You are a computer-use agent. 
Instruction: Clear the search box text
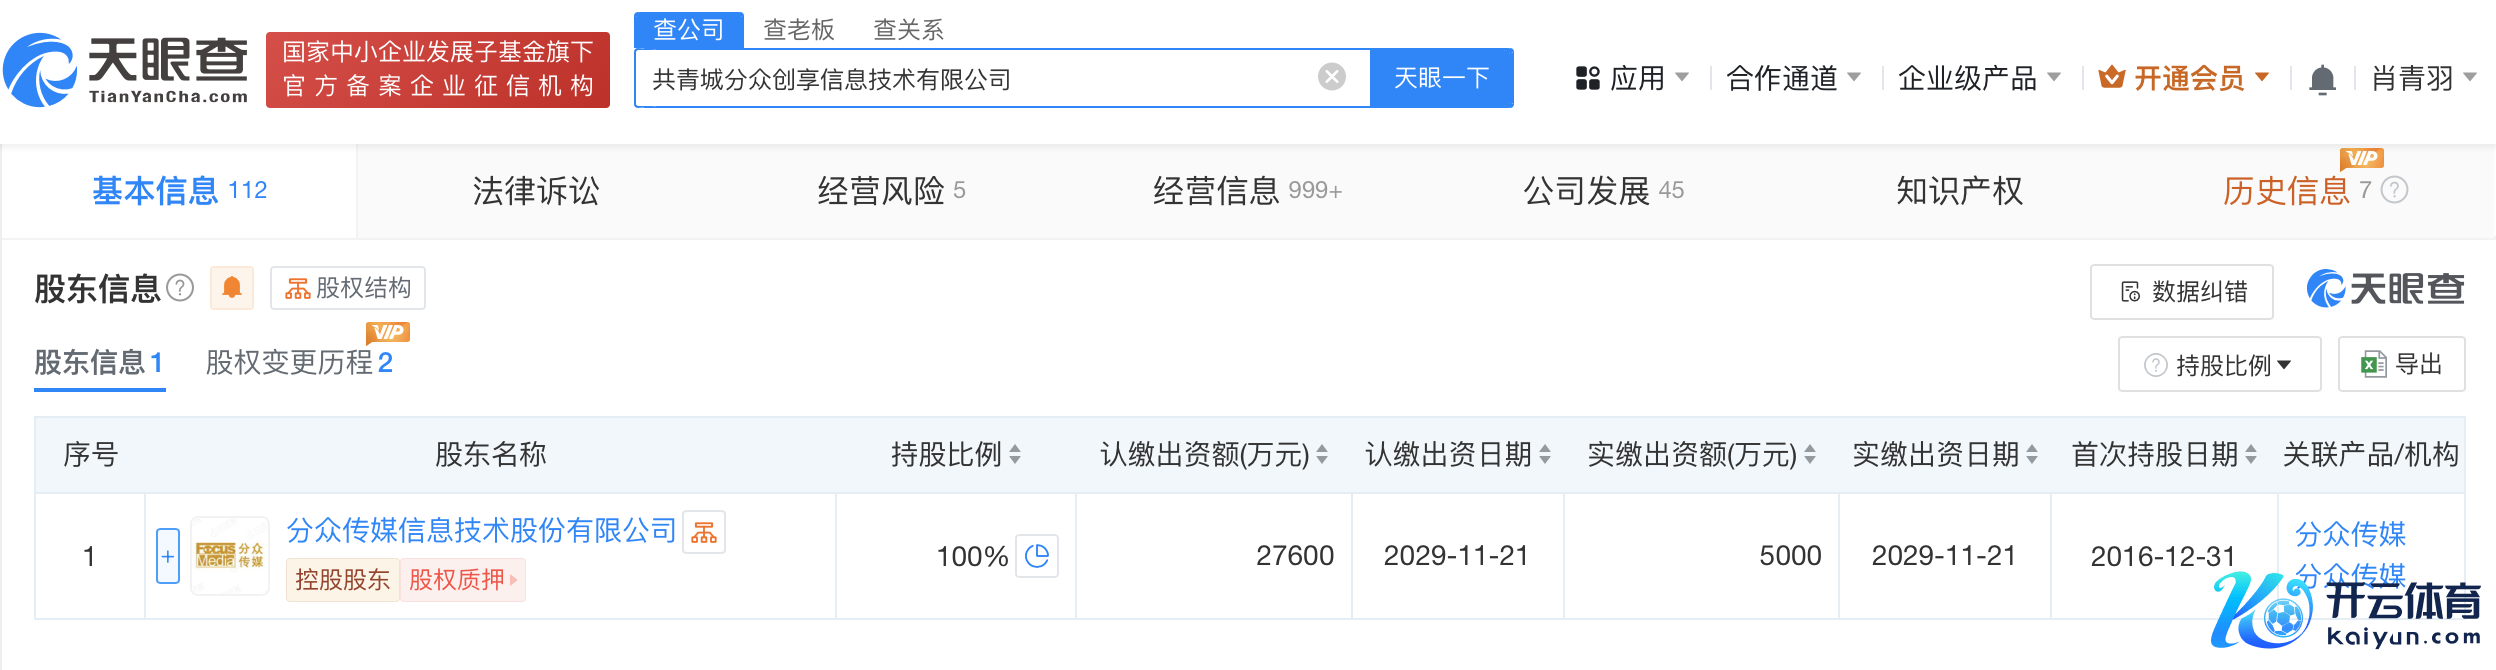(x=1331, y=77)
